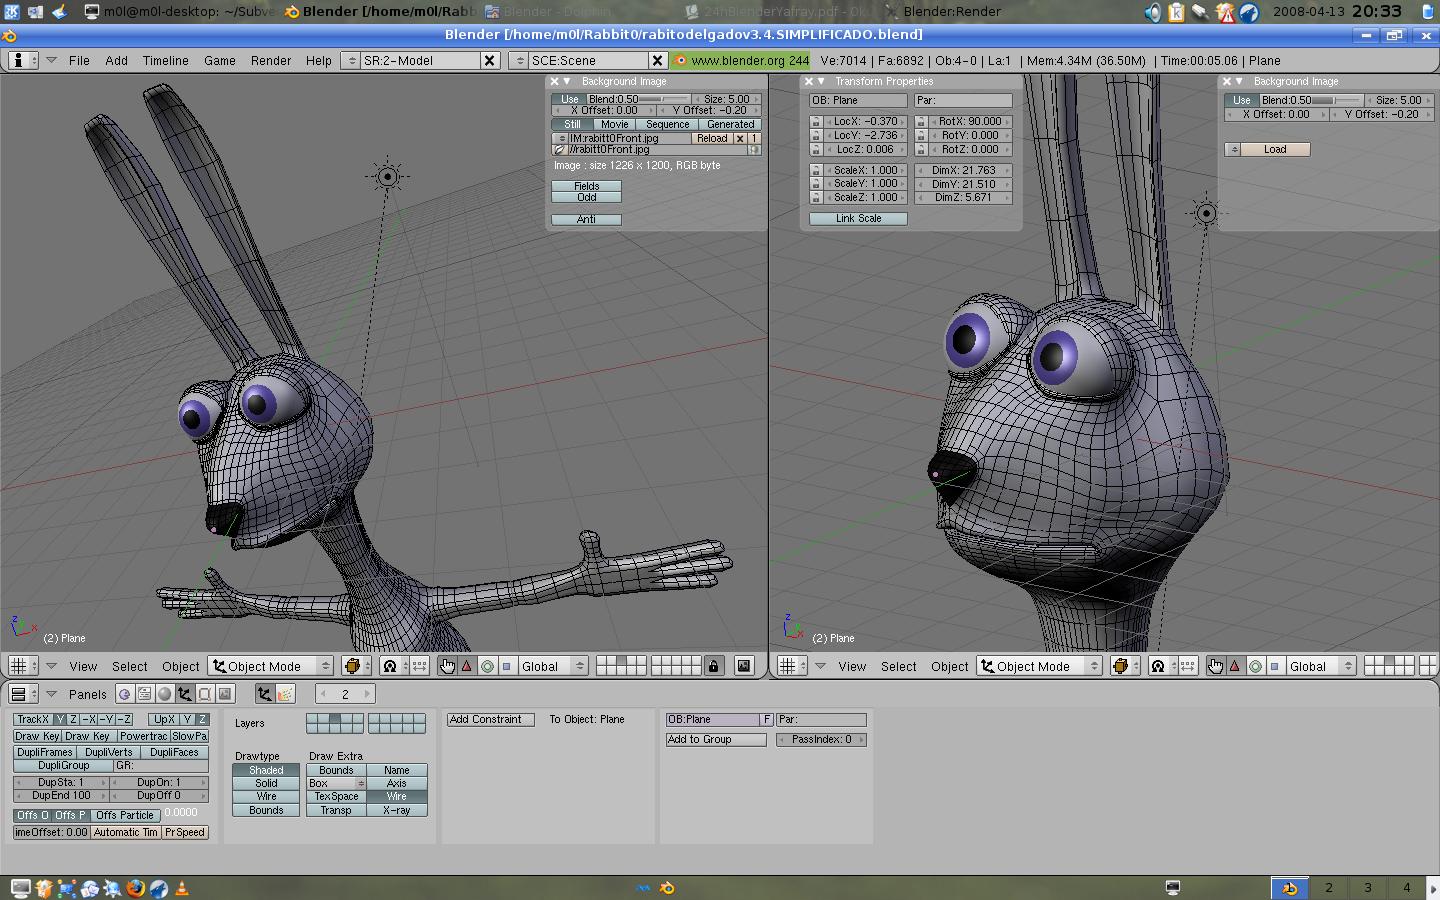Image resolution: width=1440 pixels, height=900 pixels.
Task: Click the Add to Group button
Action: tap(716, 740)
